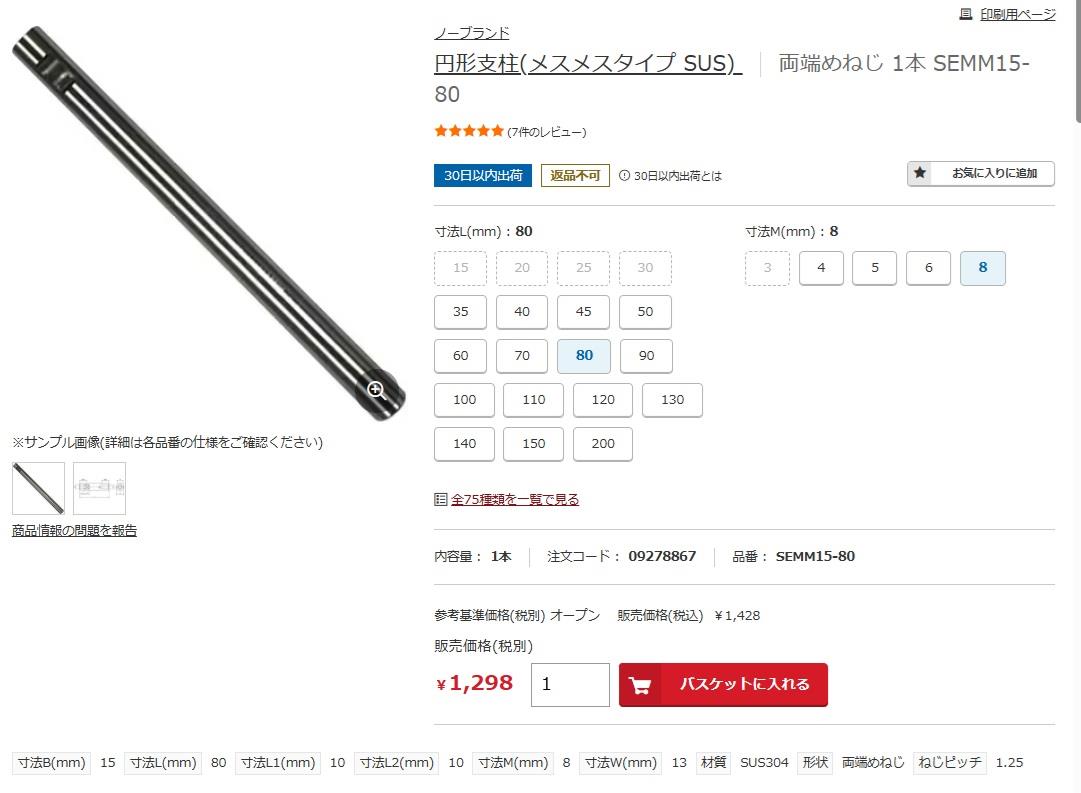This screenshot has height=793, width=1081.
Task: Click 商品情報の問題を報告 link
Action: [x=74, y=530]
